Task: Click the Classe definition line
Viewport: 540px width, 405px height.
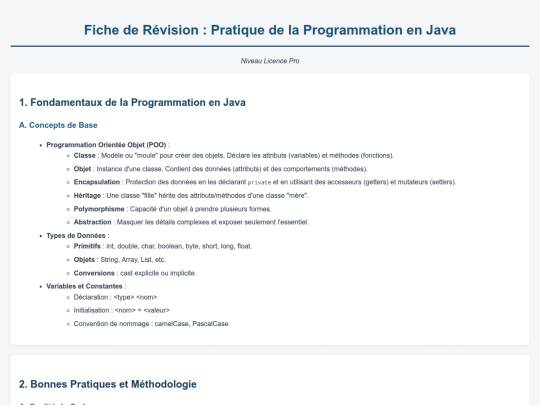Action: point(234,155)
